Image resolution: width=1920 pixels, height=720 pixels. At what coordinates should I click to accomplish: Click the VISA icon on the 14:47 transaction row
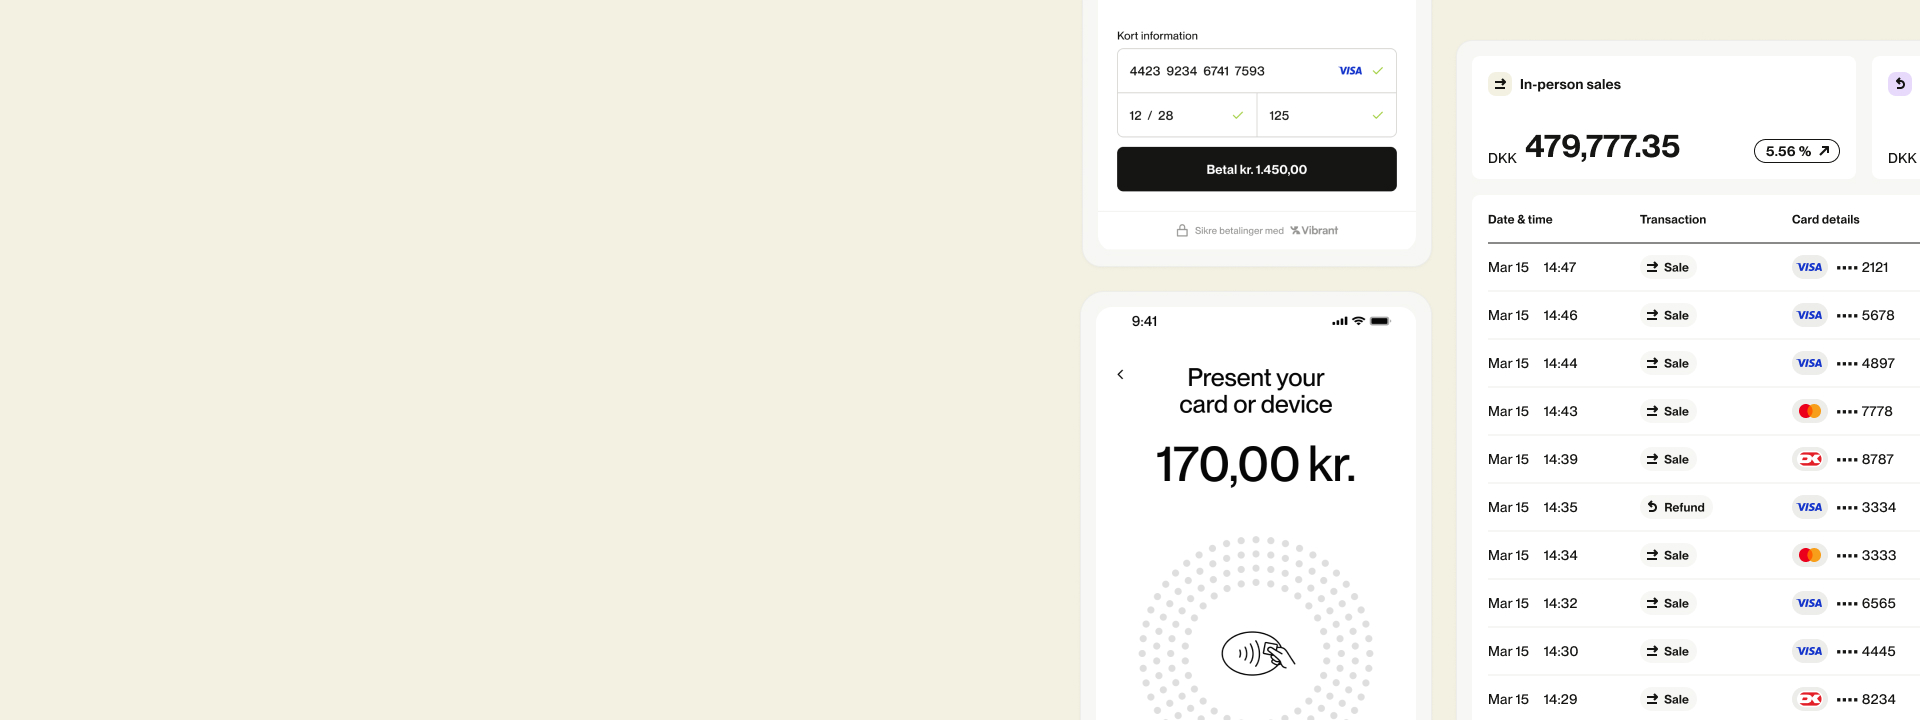[x=1810, y=267]
